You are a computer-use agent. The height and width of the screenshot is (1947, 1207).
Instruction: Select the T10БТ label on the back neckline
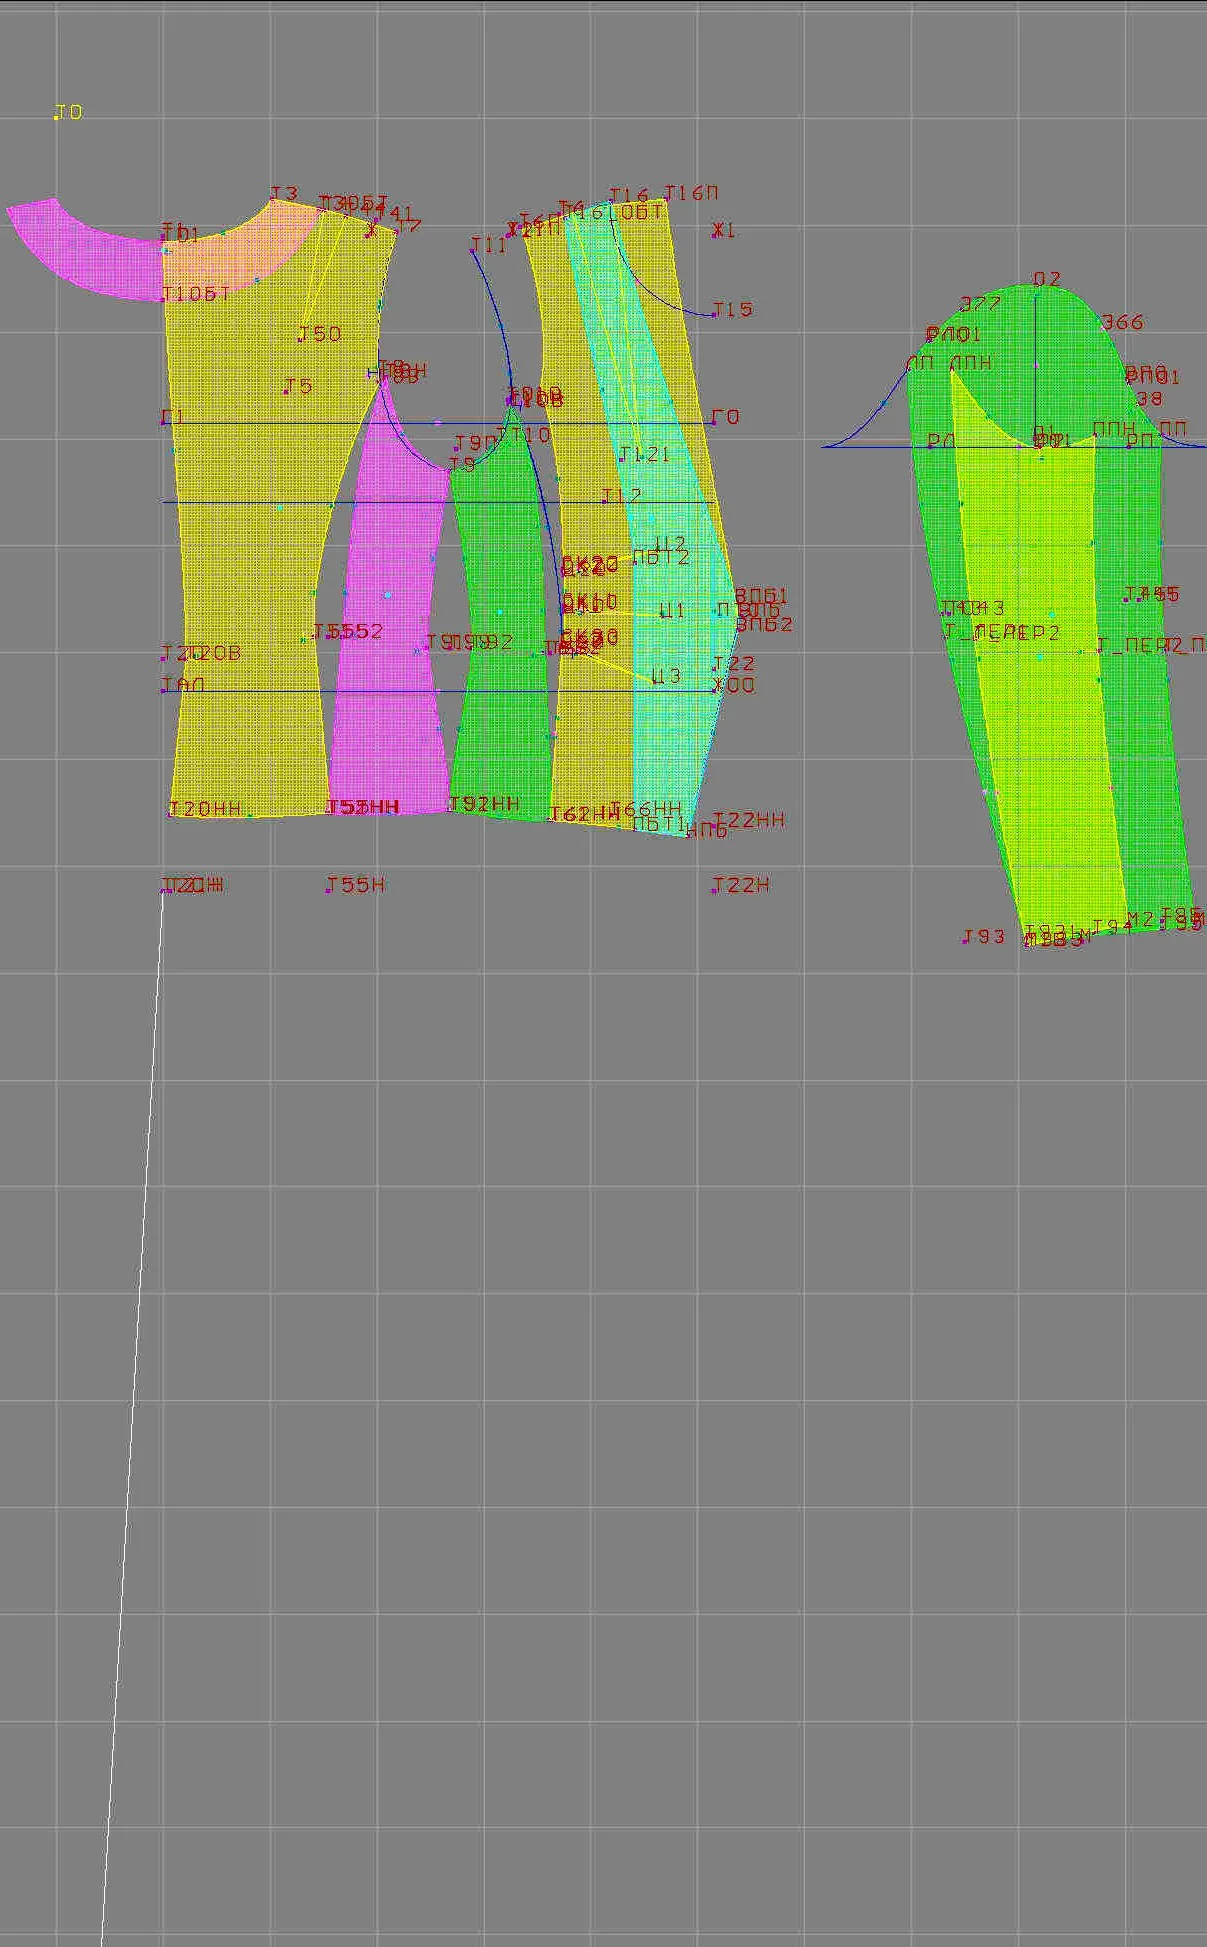pos(197,295)
